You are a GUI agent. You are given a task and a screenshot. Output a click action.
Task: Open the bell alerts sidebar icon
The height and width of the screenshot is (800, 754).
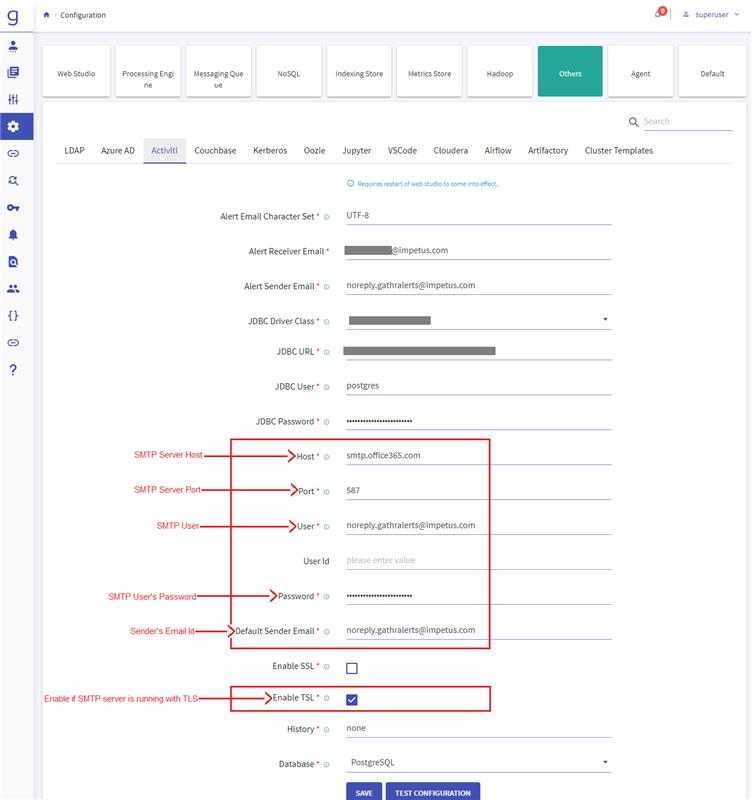13,235
